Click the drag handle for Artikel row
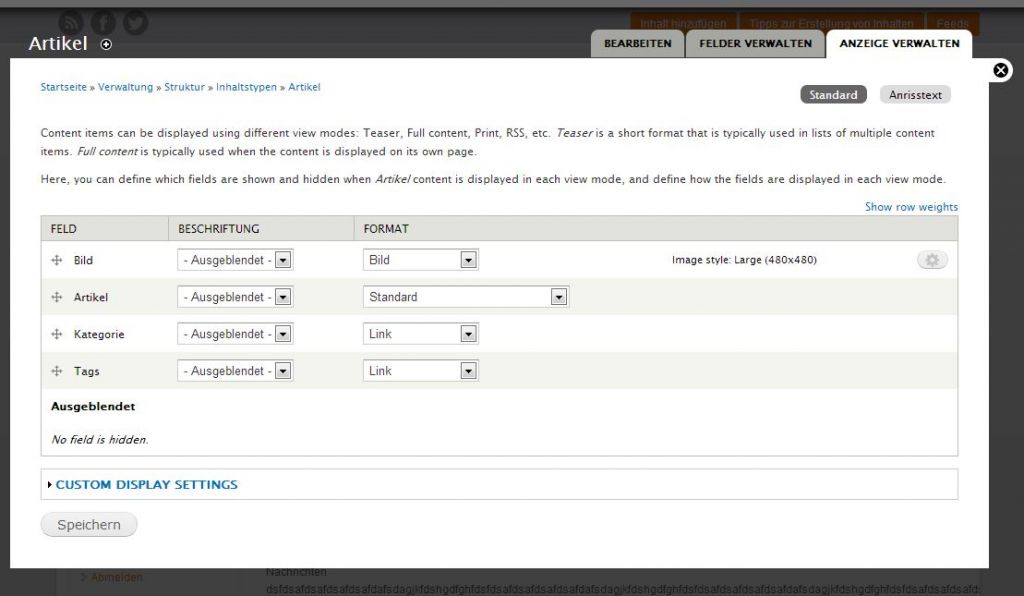Viewport: 1024px width, 596px height. tap(57, 297)
